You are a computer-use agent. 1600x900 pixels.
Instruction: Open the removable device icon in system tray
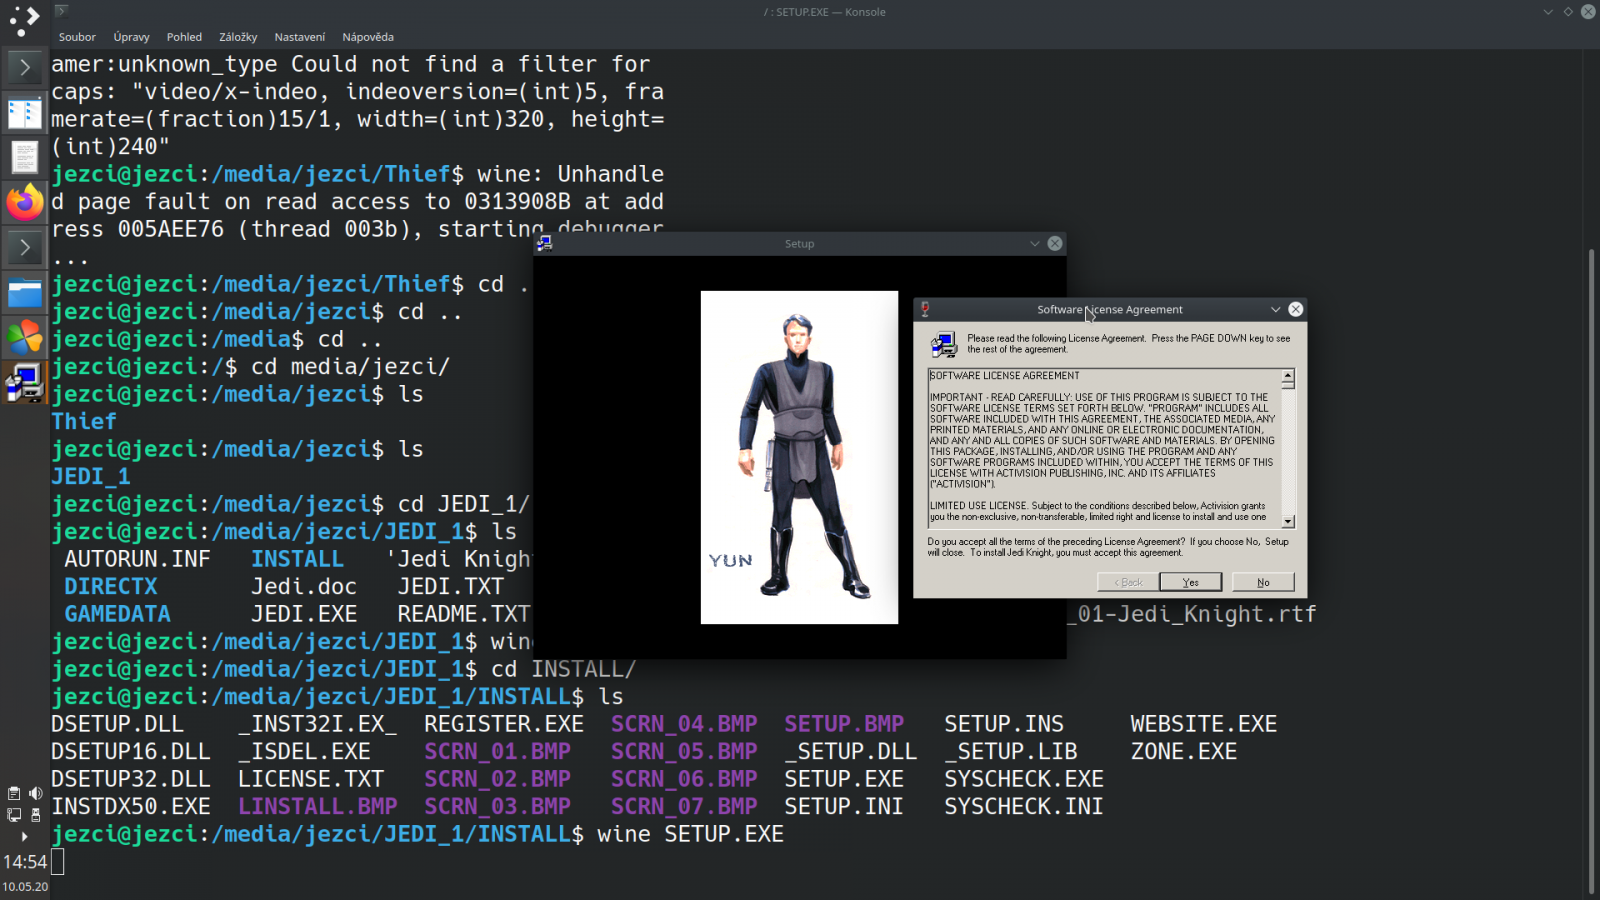36,816
